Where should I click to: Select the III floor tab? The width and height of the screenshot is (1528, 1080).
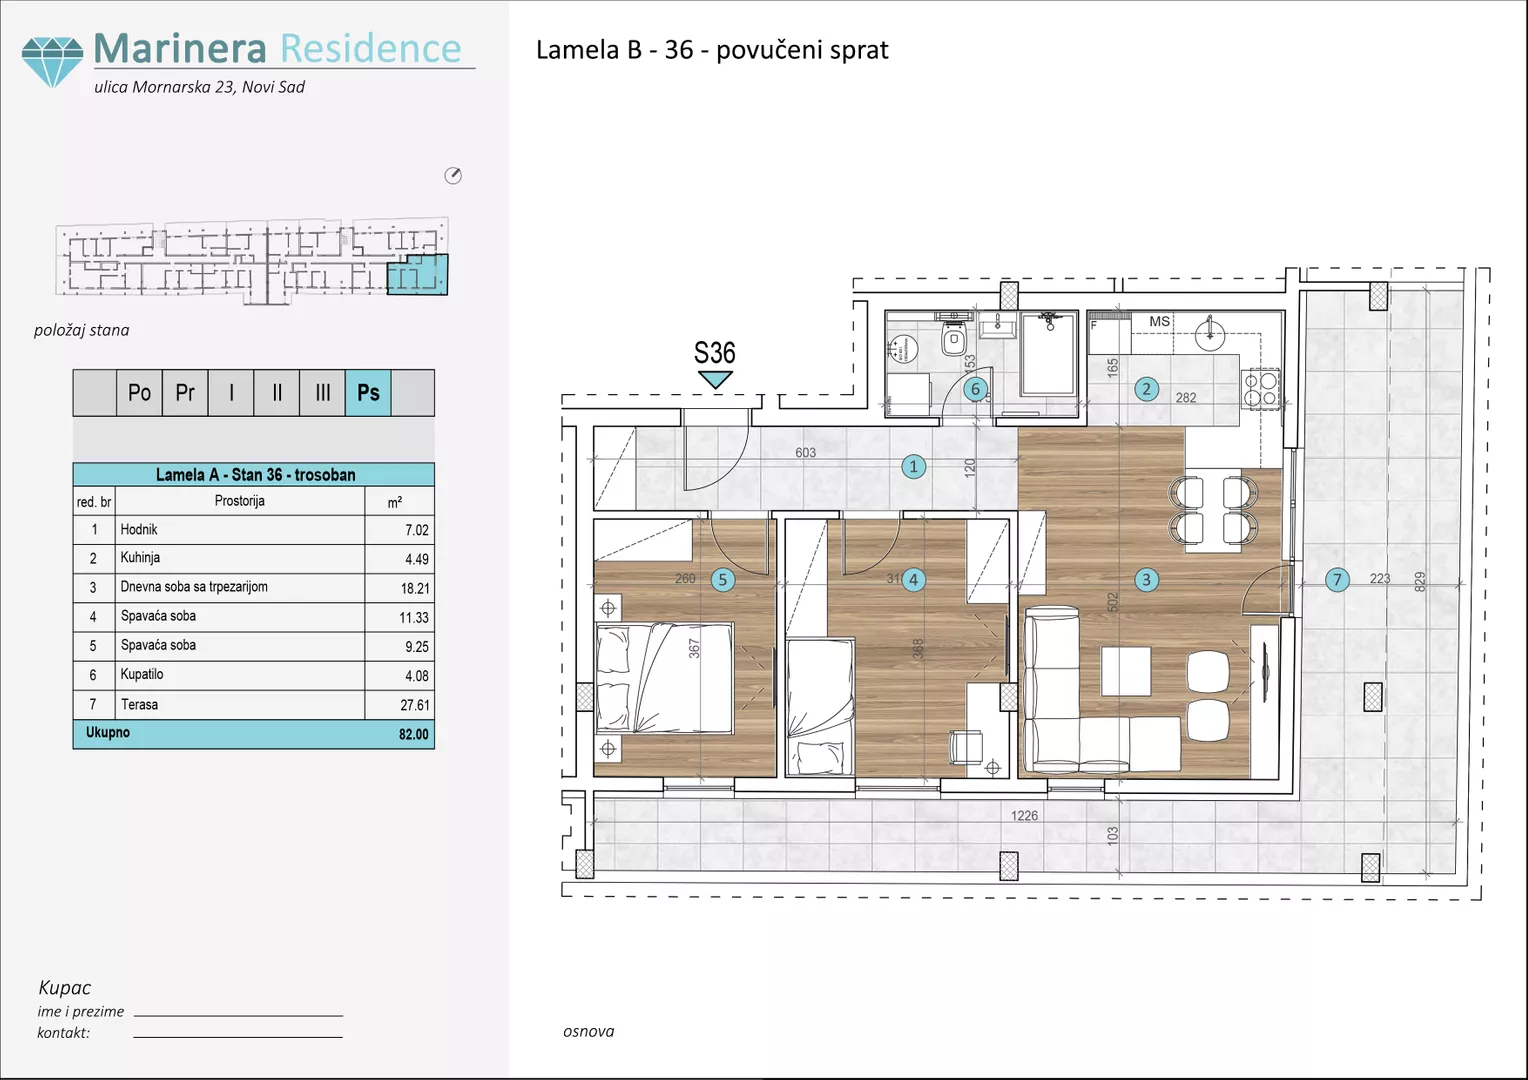(x=323, y=393)
